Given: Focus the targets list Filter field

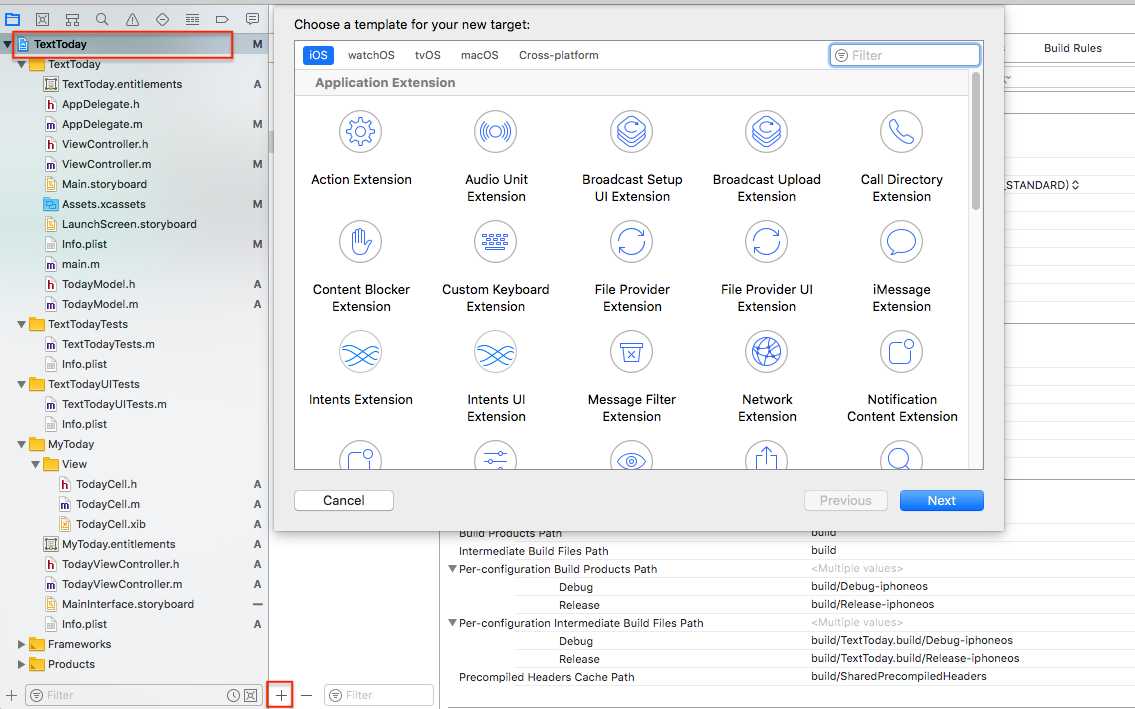Looking at the screenshot, I should click(x=379, y=695).
